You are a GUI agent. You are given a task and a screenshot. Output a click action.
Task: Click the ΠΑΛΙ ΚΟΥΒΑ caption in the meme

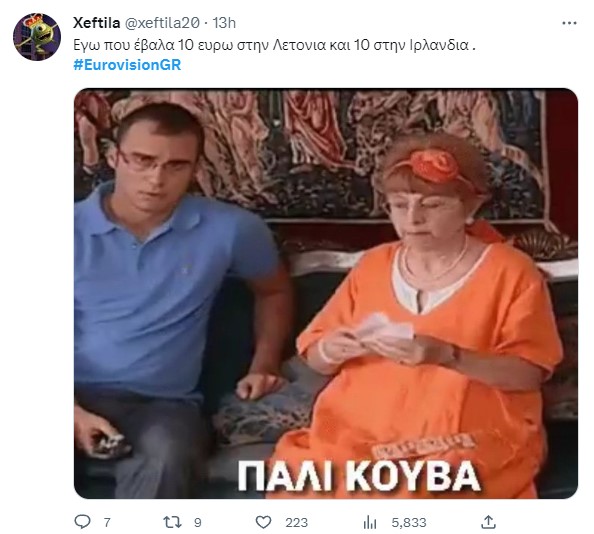pyautogui.click(x=359, y=476)
